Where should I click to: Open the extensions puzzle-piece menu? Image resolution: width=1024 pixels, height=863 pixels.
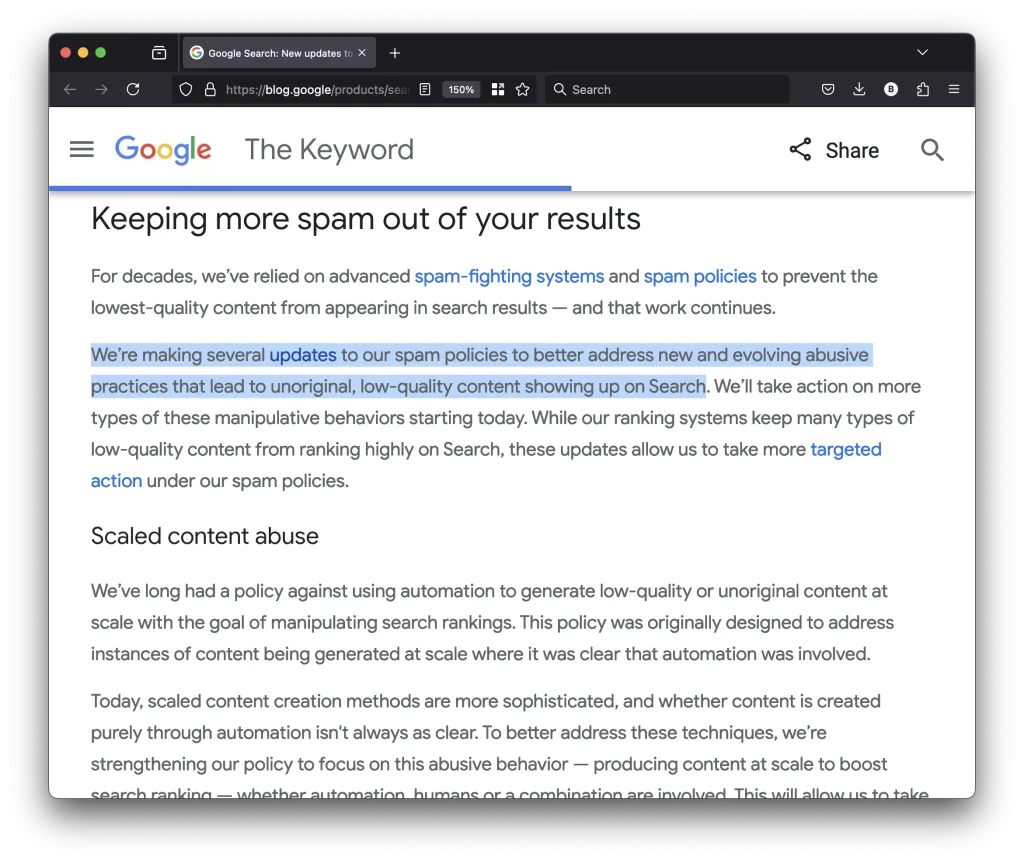click(923, 90)
